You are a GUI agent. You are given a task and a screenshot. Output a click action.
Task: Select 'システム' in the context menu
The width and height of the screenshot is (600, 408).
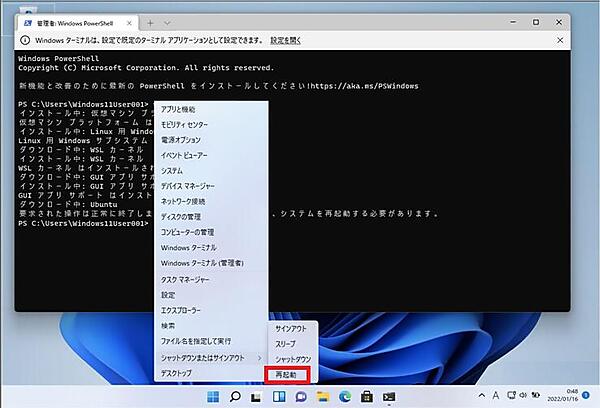pos(211,171)
